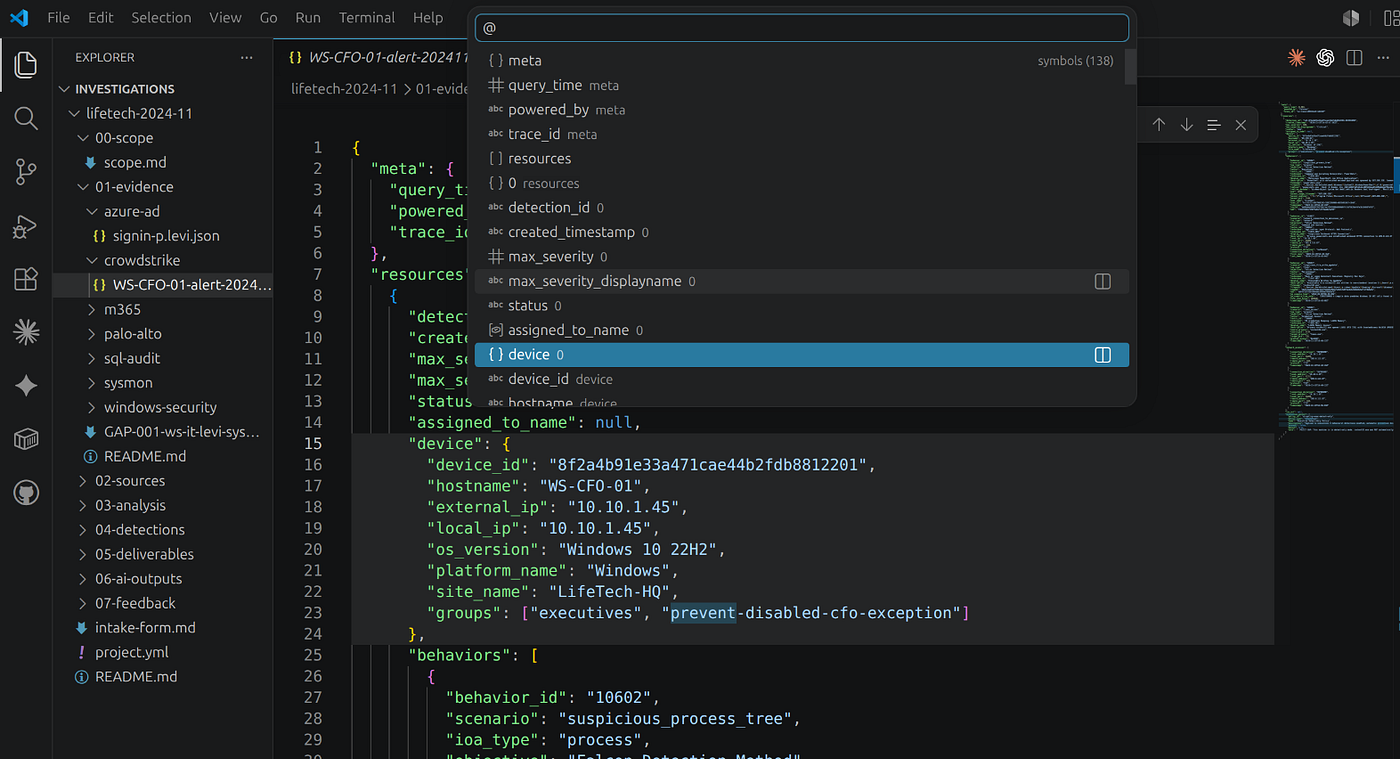Open the Run and Debug view
This screenshot has width=1400, height=759.
(26, 226)
